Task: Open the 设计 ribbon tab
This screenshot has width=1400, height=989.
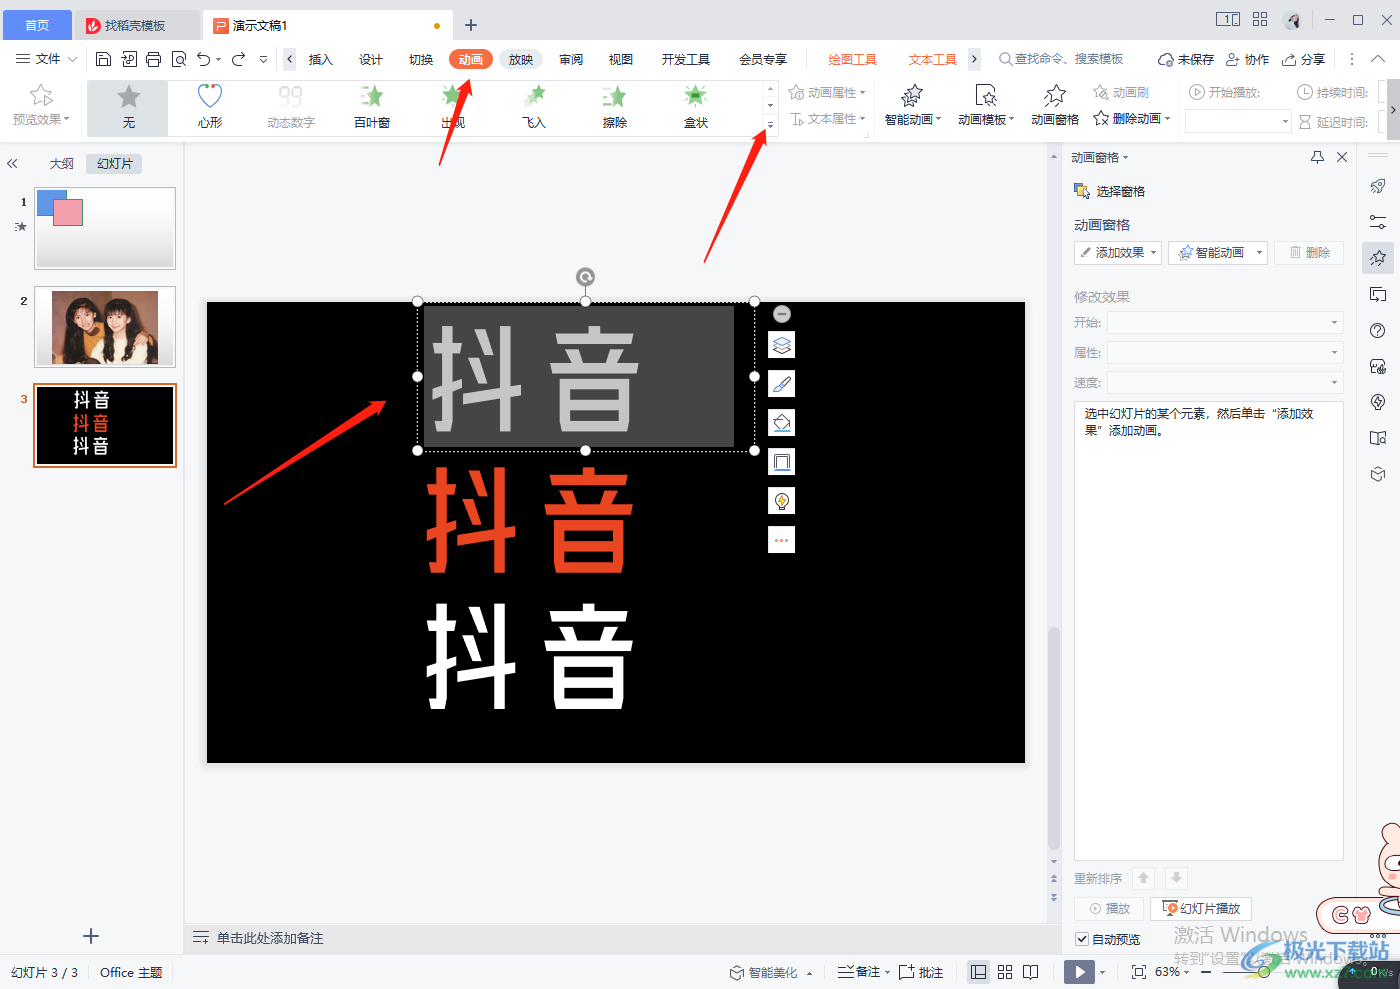Action: point(371,59)
